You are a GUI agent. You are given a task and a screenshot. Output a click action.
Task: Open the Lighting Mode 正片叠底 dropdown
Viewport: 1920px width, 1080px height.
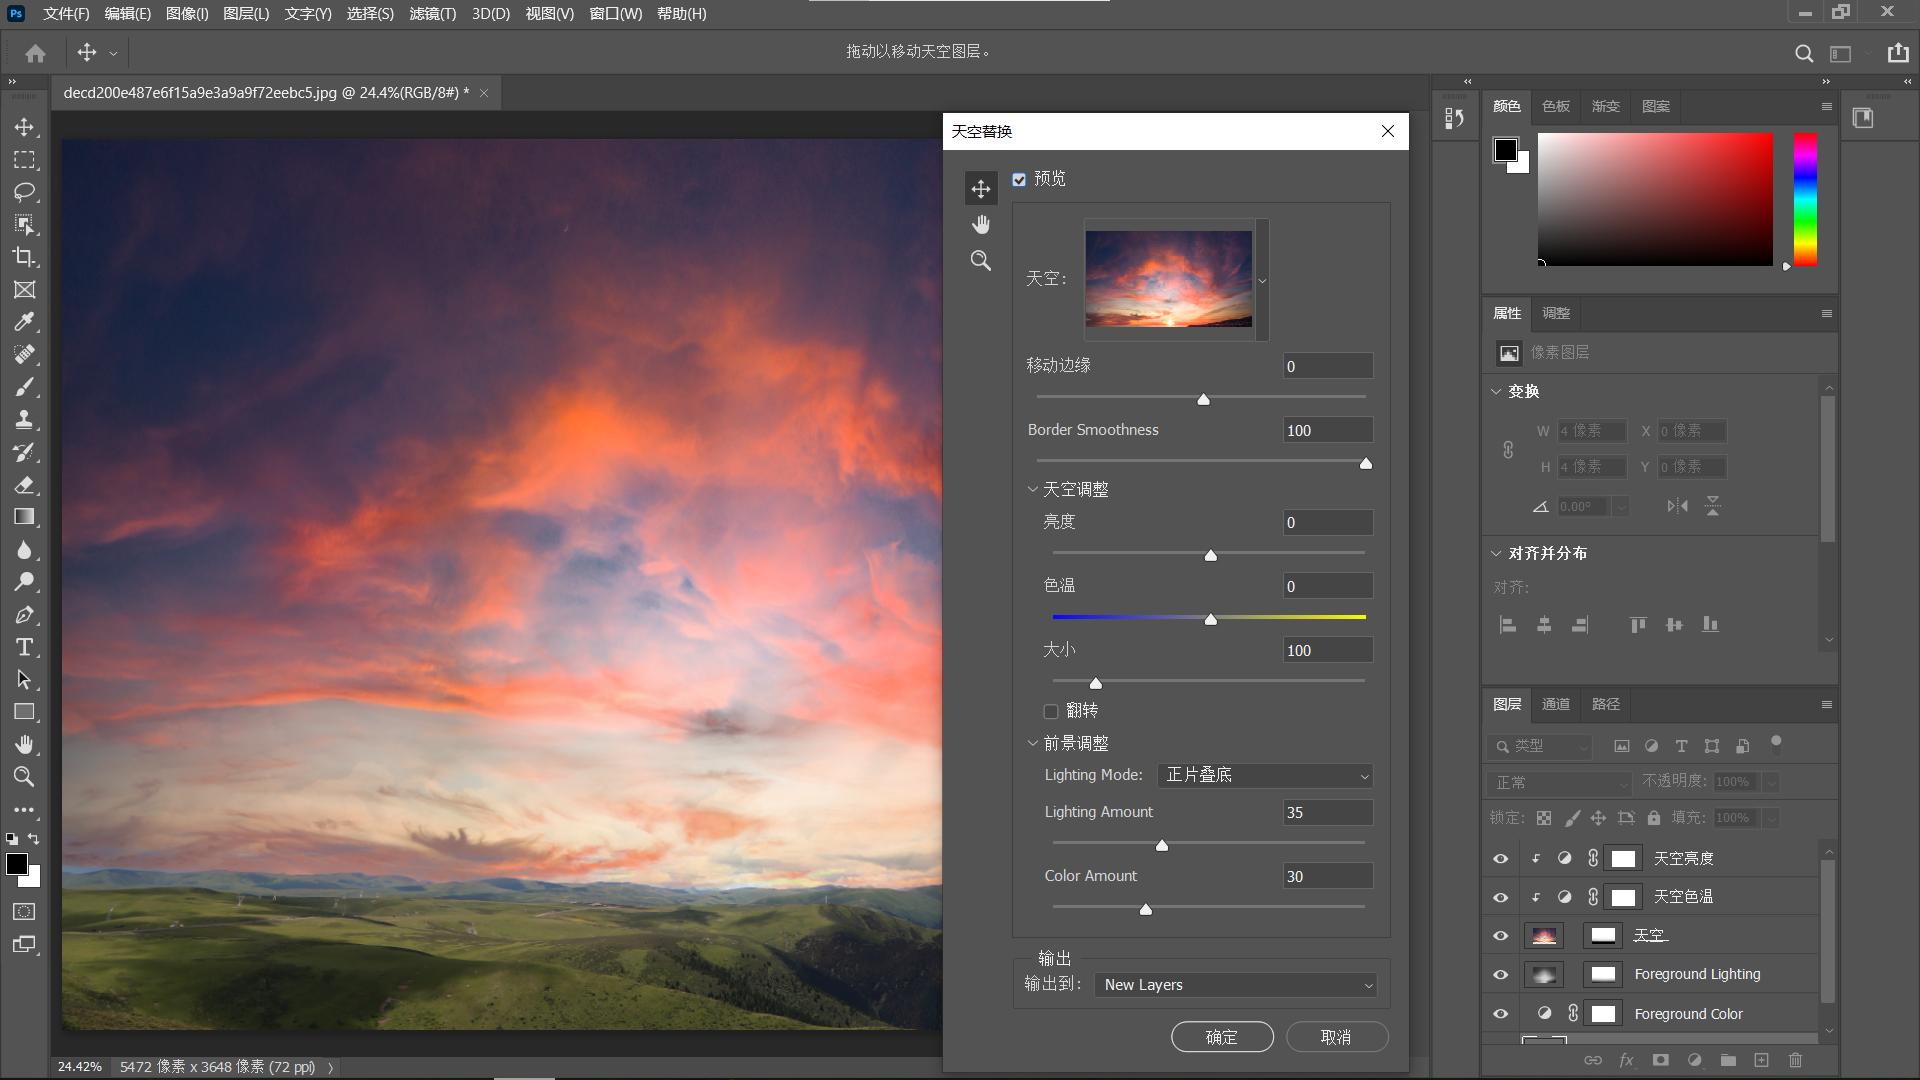coord(1264,775)
